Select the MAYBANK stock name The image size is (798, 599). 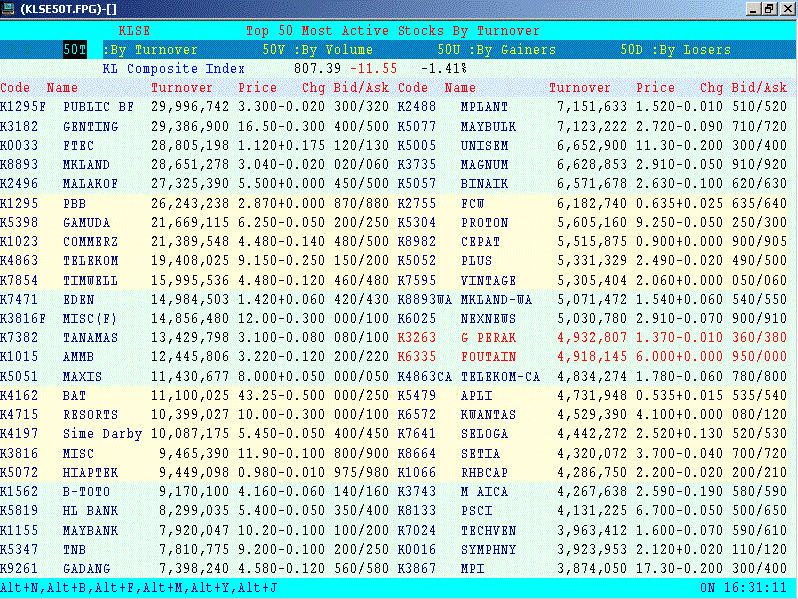click(90, 531)
